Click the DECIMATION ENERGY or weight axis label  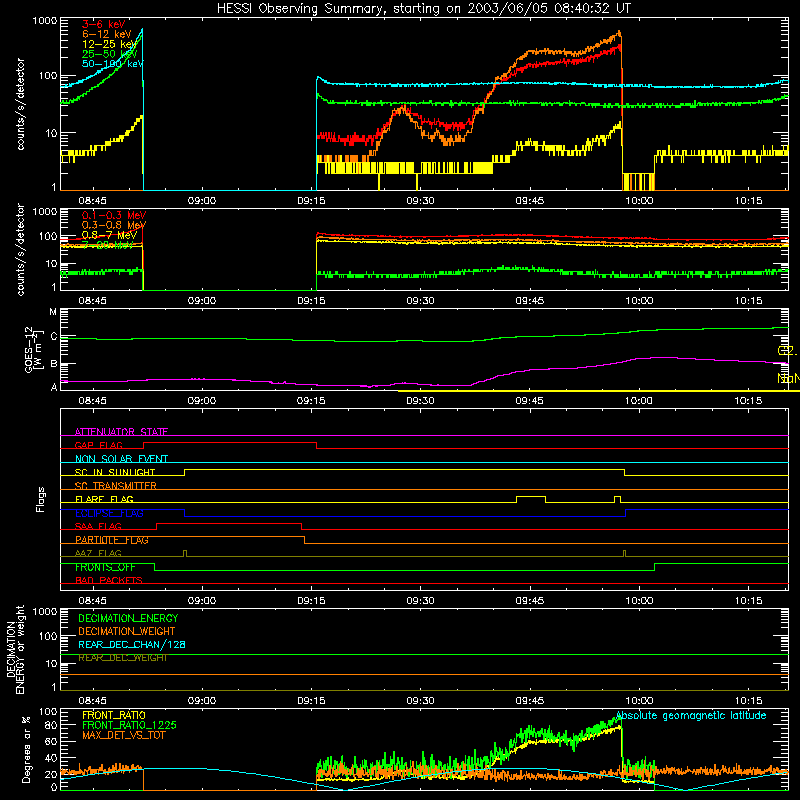click(x=15, y=649)
